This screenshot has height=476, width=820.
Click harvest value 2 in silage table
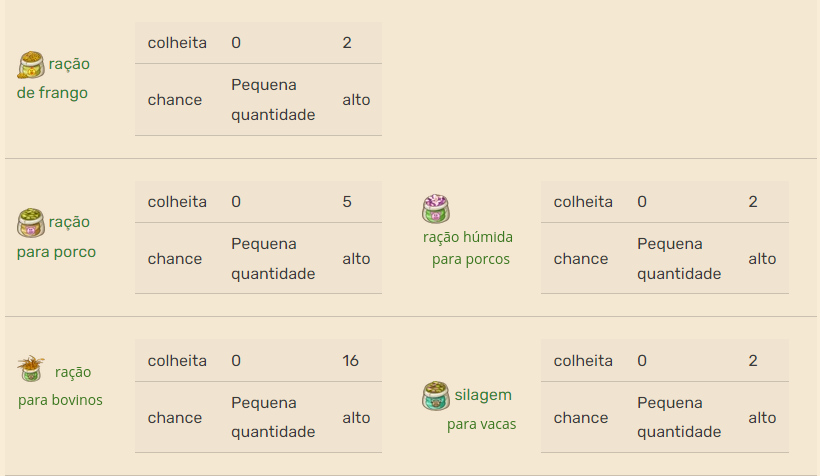click(x=753, y=361)
